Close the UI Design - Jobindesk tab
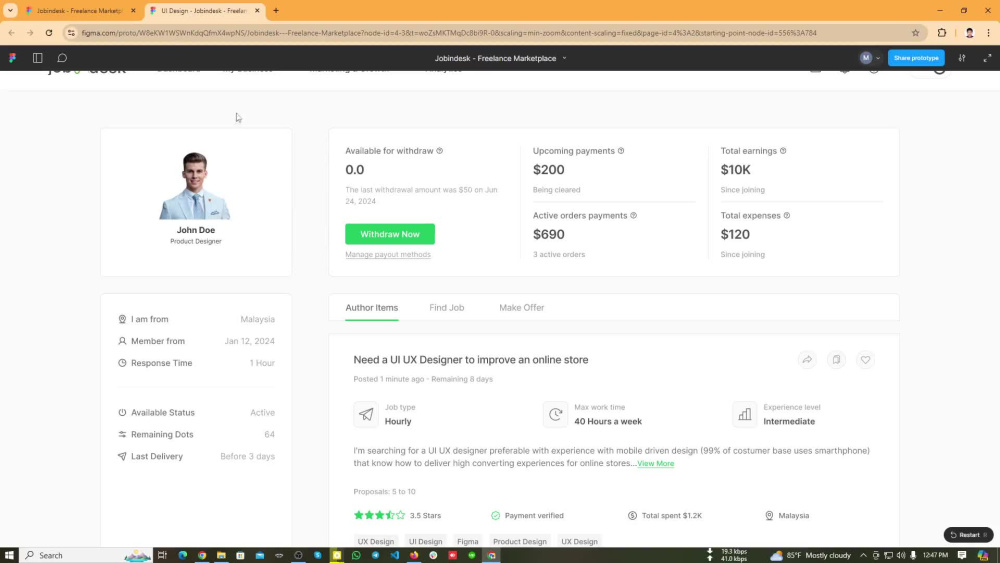 [257, 11]
